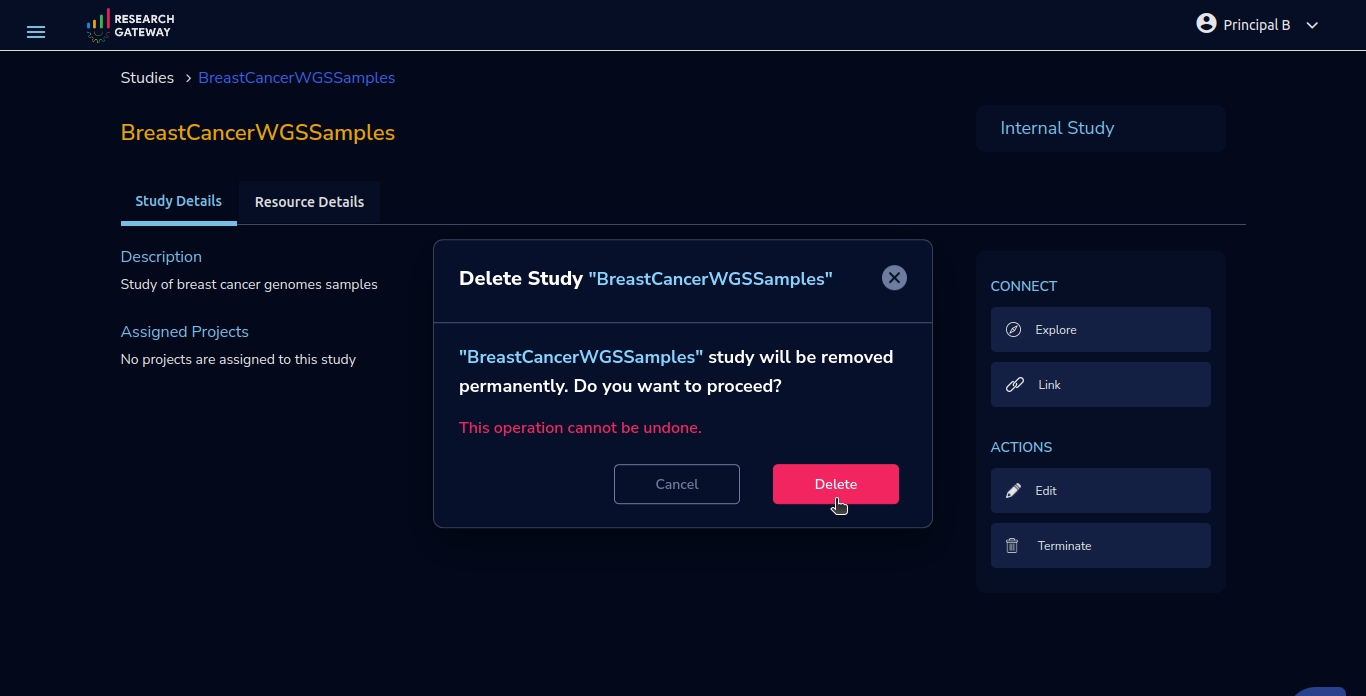
Task: Click the Principal B user avatar icon
Action: click(x=1206, y=23)
